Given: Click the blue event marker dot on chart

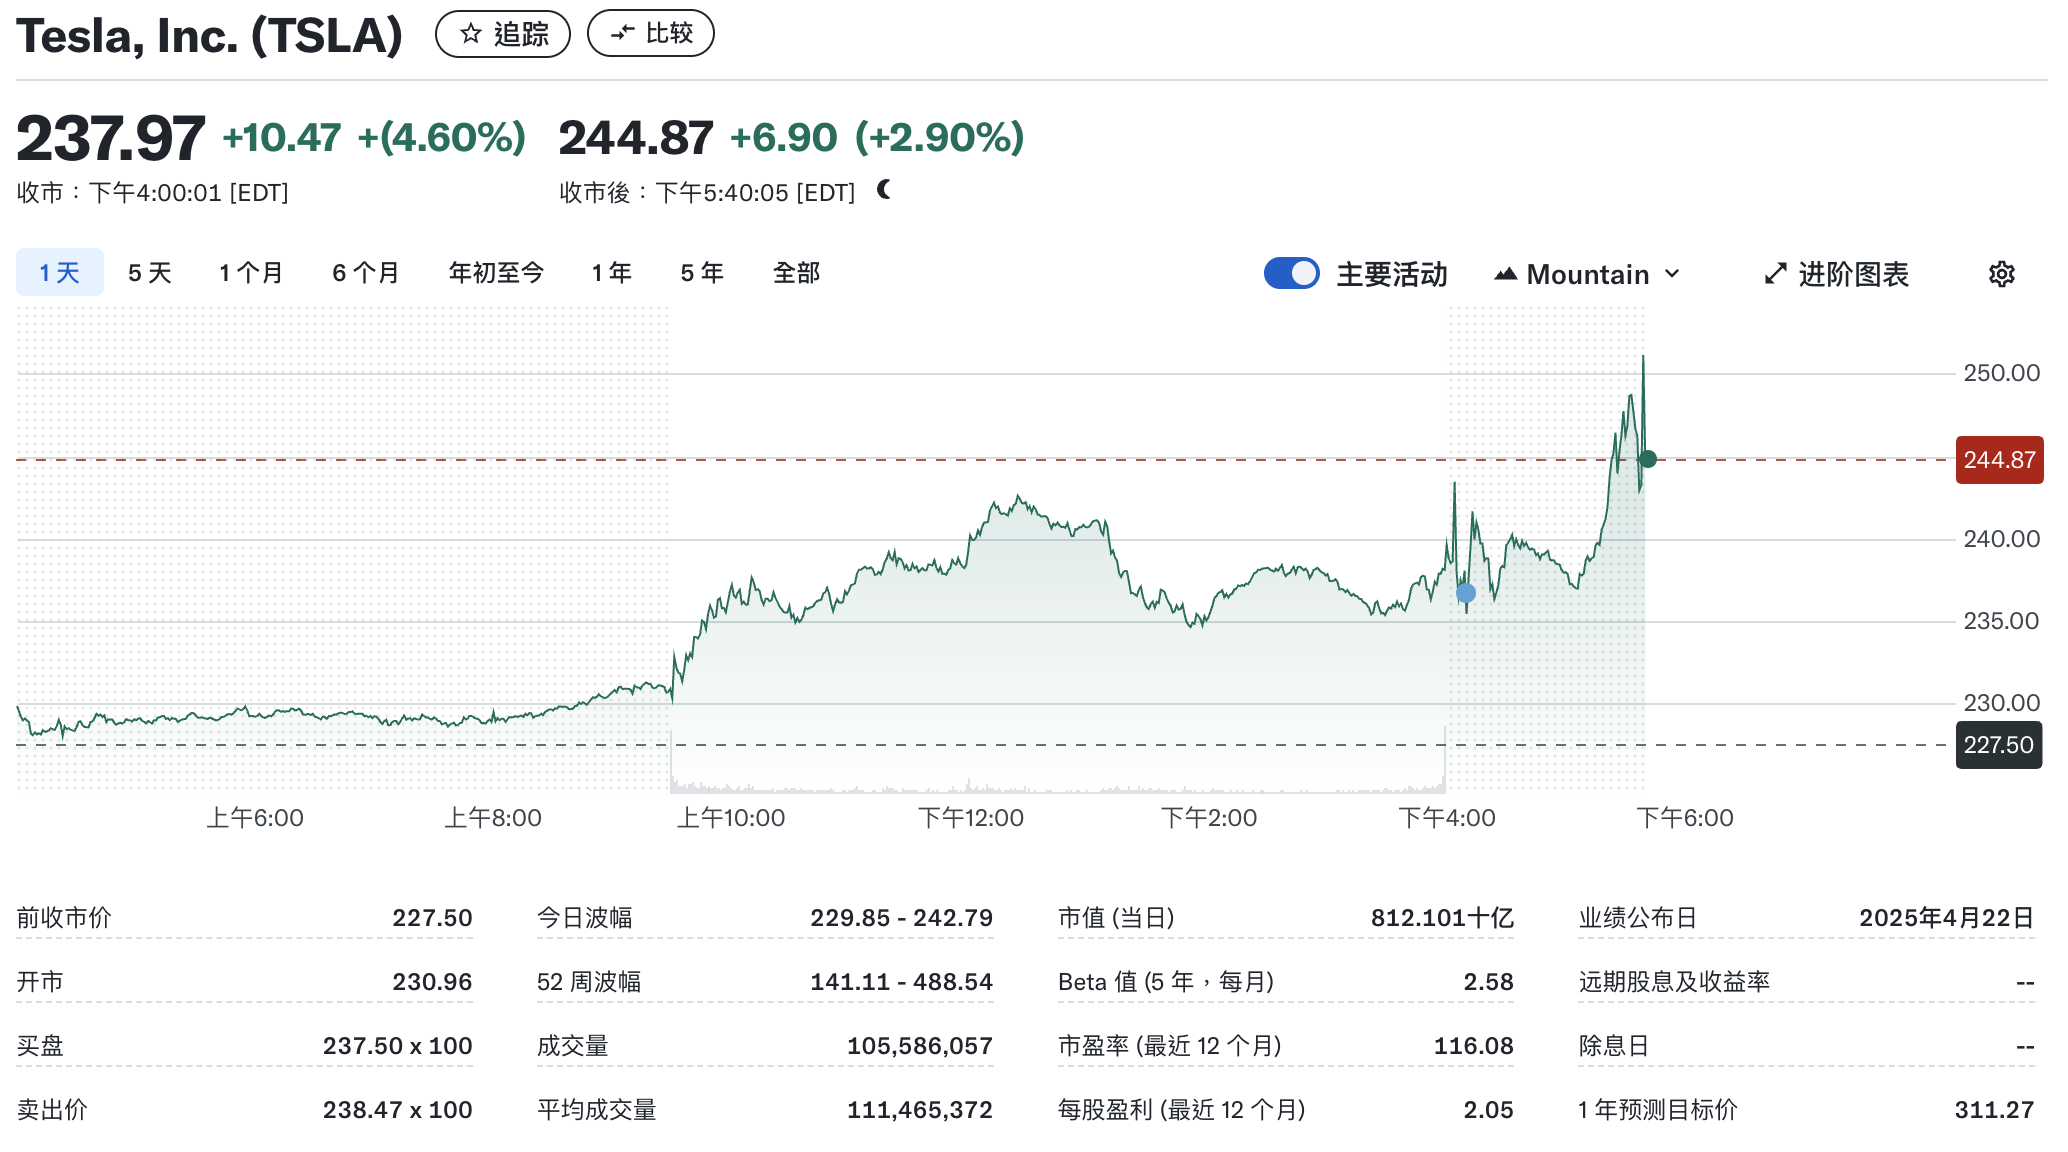Looking at the screenshot, I should pos(1466,593).
